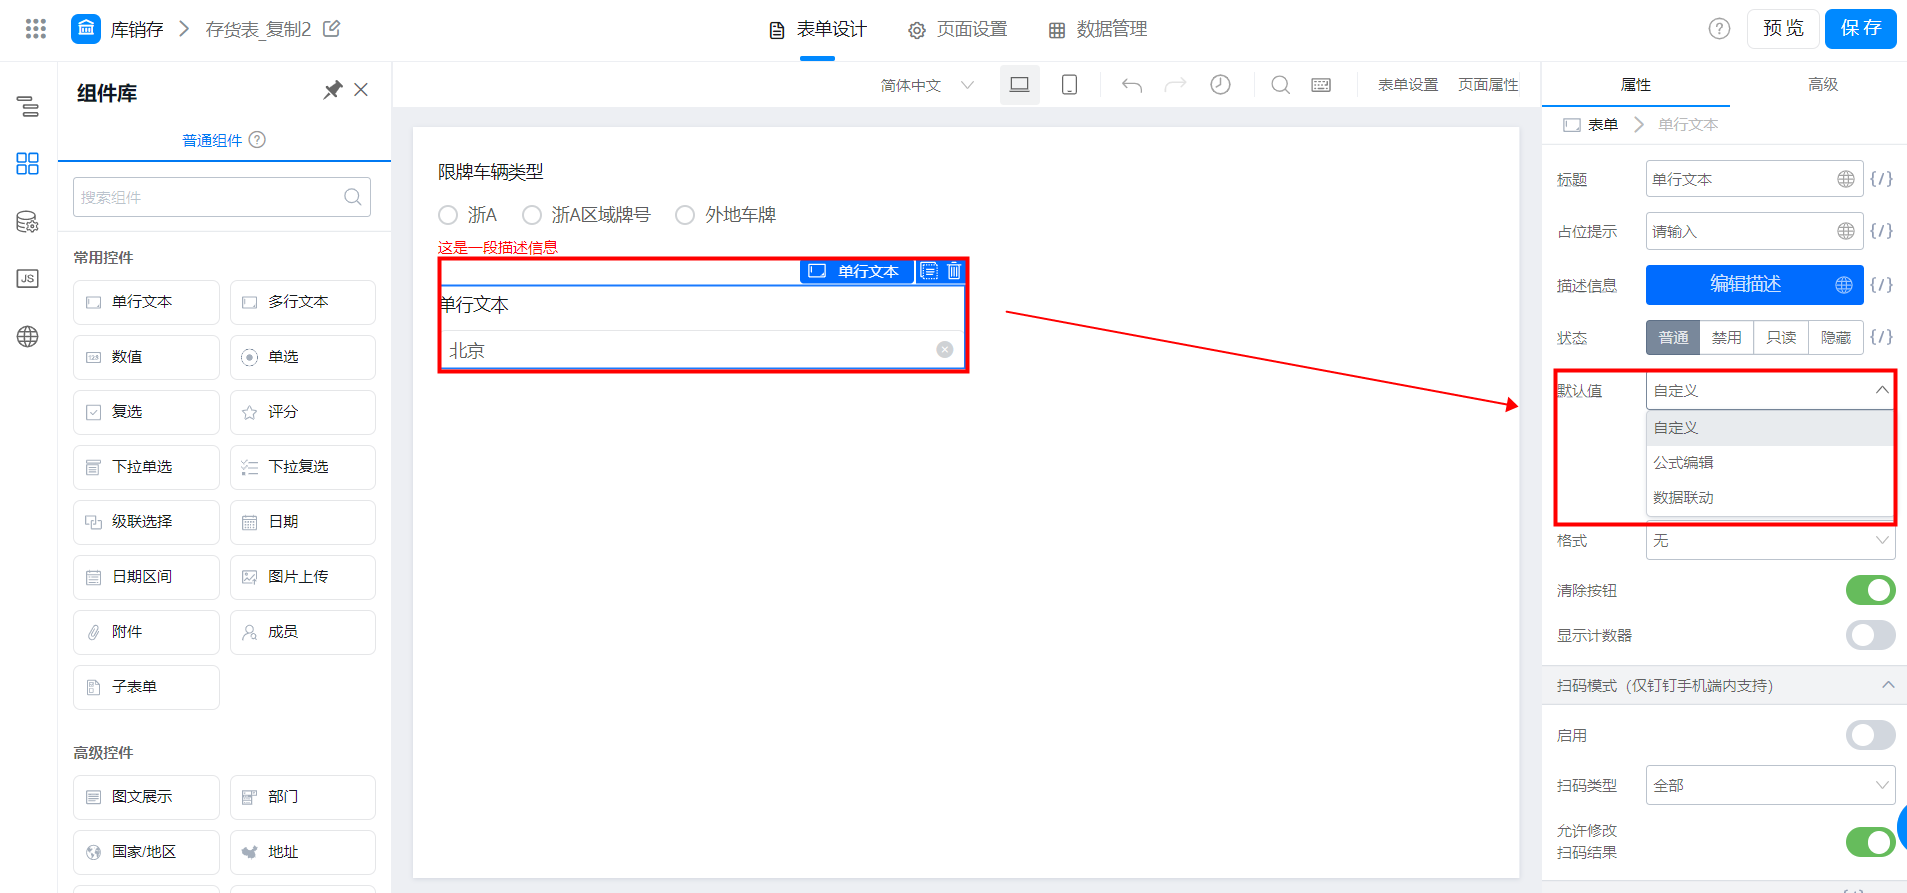The height and width of the screenshot is (893, 1907).
Task: Copy the selected 单行文本 field
Action: (x=929, y=271)
